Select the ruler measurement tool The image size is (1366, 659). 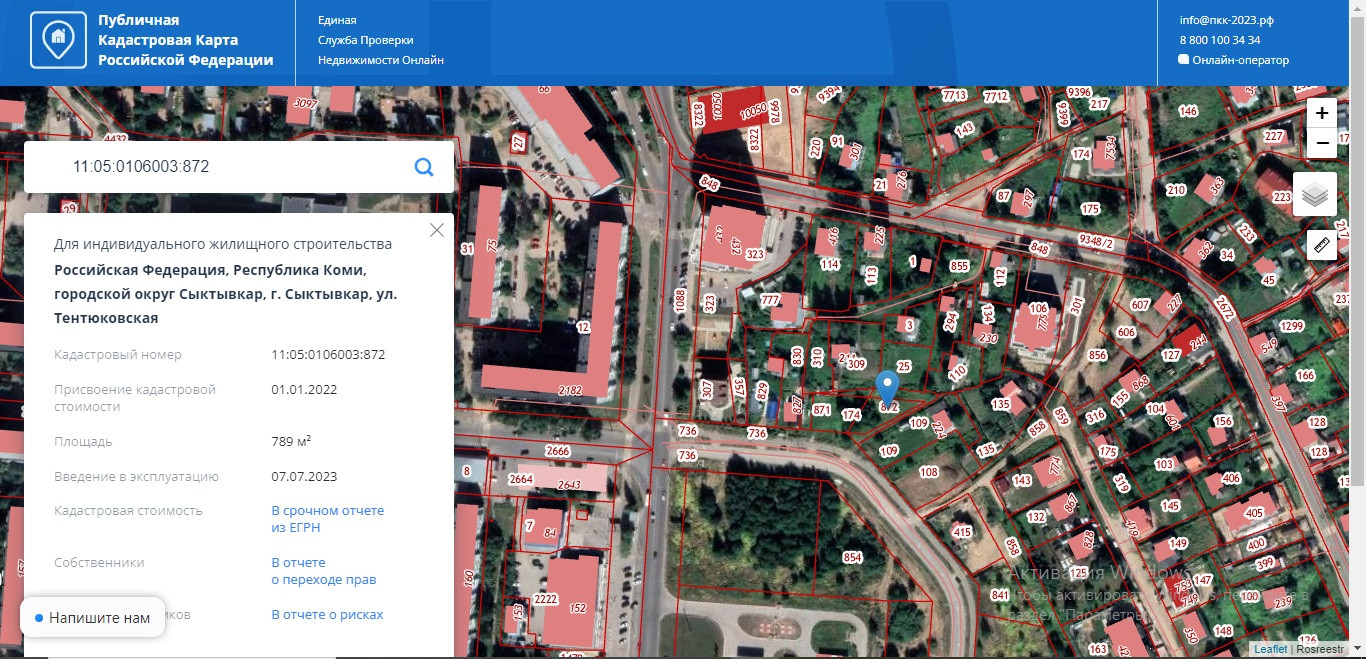(x=1321, y=245)
